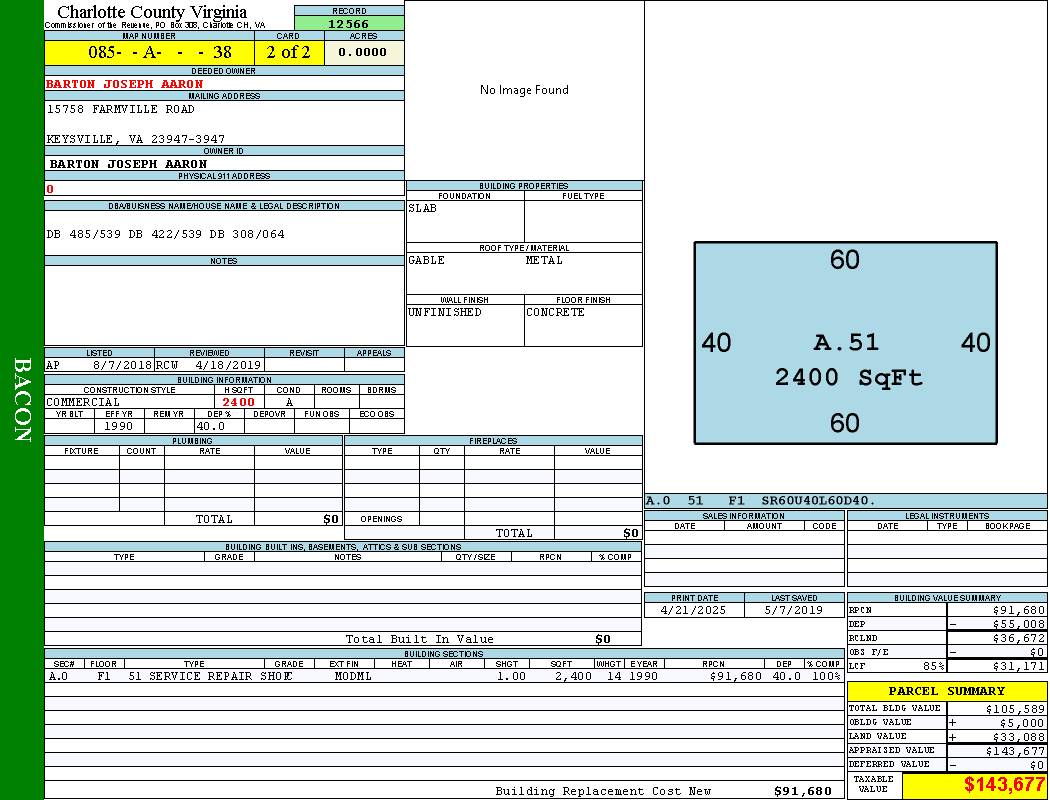Click the yellow PARCEL SUMMARY header
Viewport: 1050px width, 800px height.
[x=946, y=691]
